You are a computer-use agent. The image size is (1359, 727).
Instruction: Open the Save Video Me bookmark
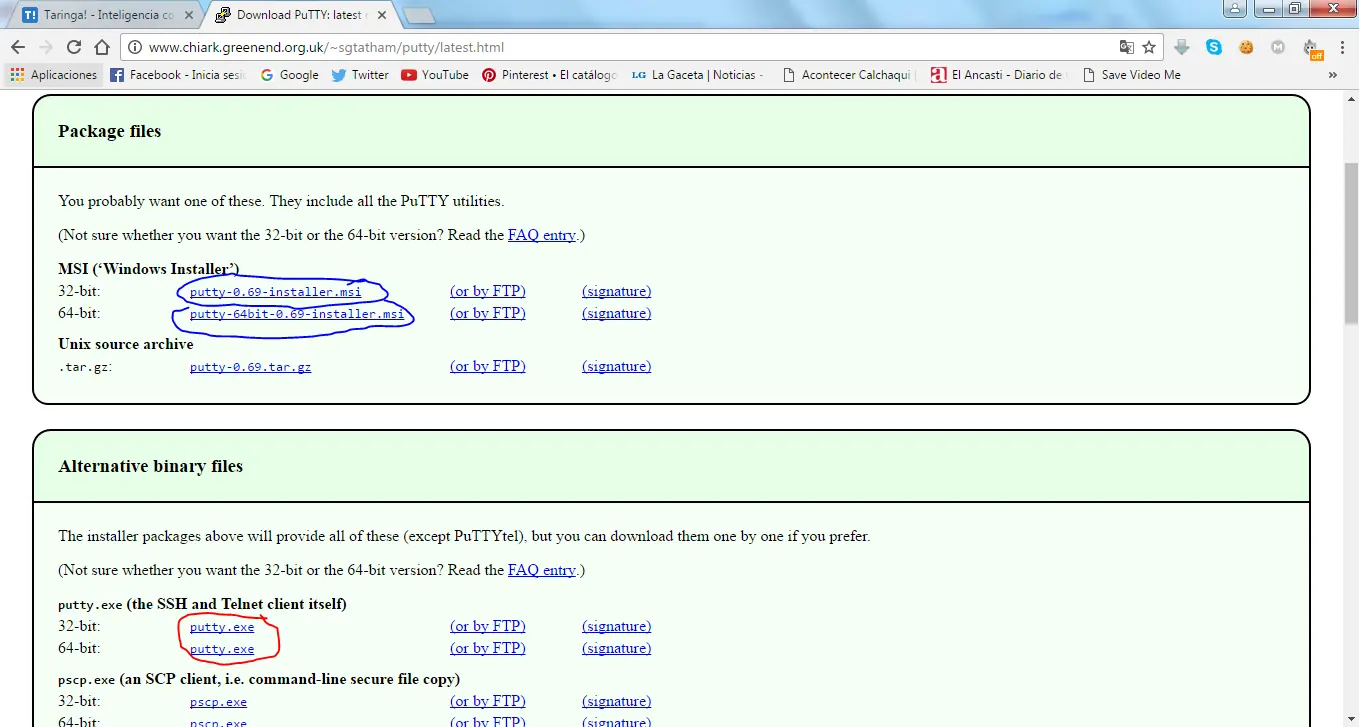pos(1131,75)
